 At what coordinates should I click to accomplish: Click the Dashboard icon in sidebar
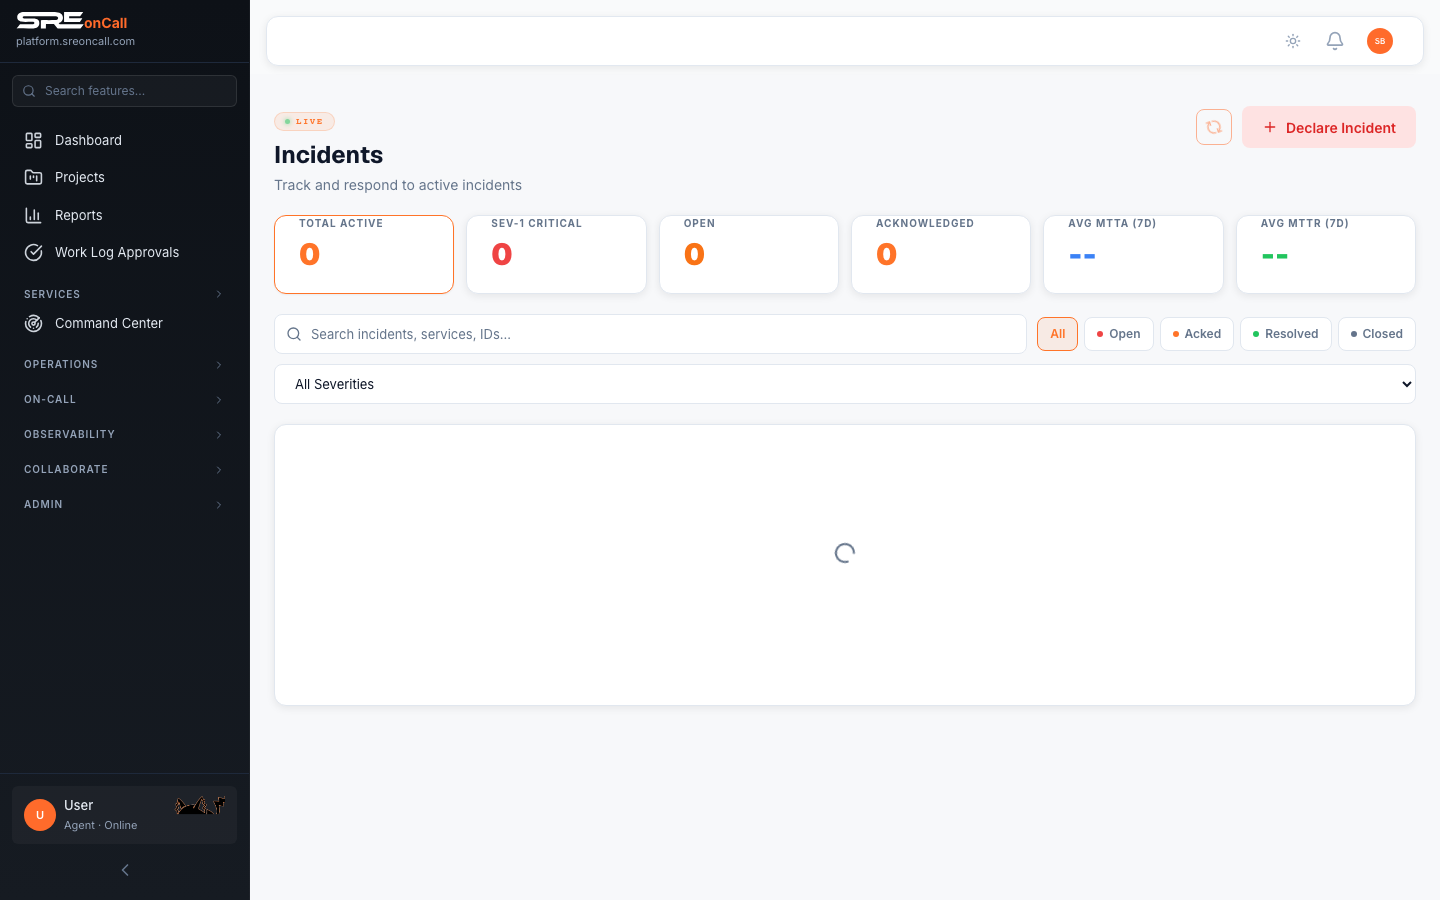(x=34, y=141)
